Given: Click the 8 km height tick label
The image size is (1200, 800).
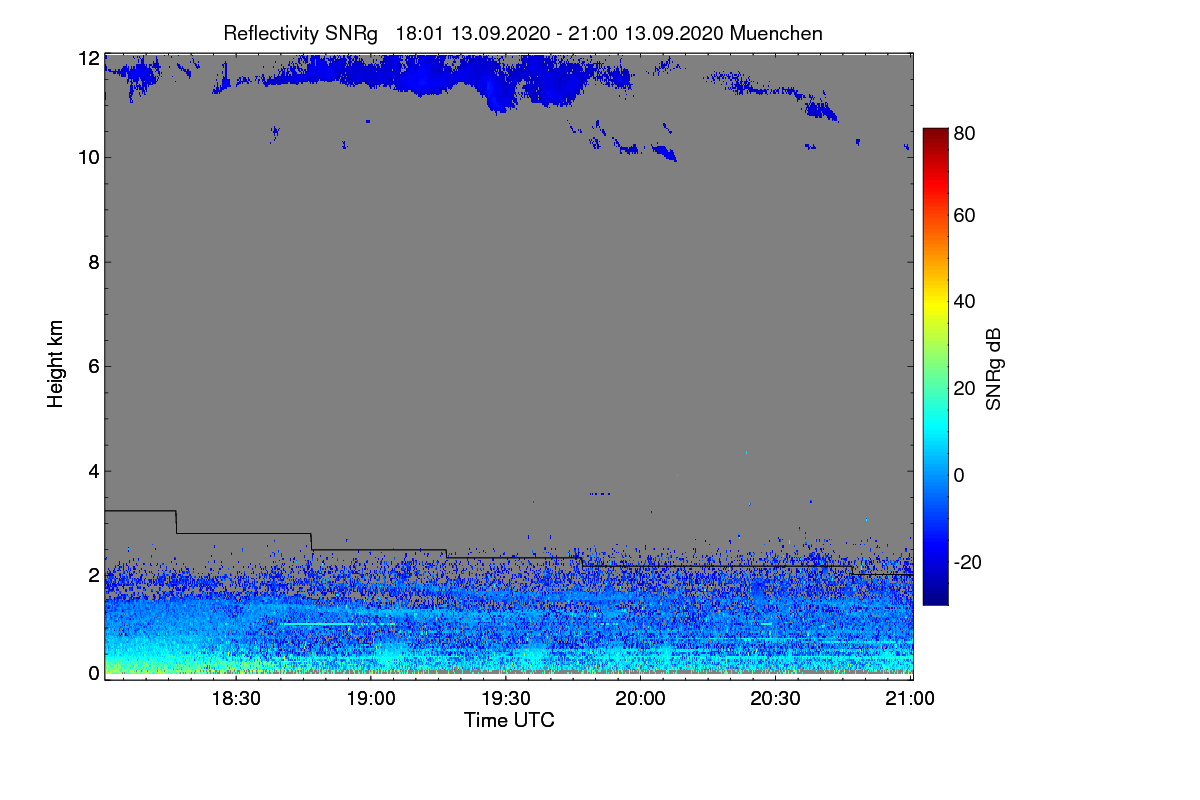Looking at the screenshot, I should pyautogui.click(x=94, y=262).
